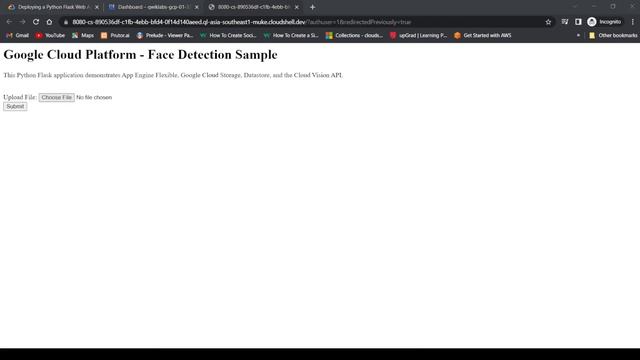
Task: Open the Prutor.ai bookmark
Action: click(x=115, y=36)
